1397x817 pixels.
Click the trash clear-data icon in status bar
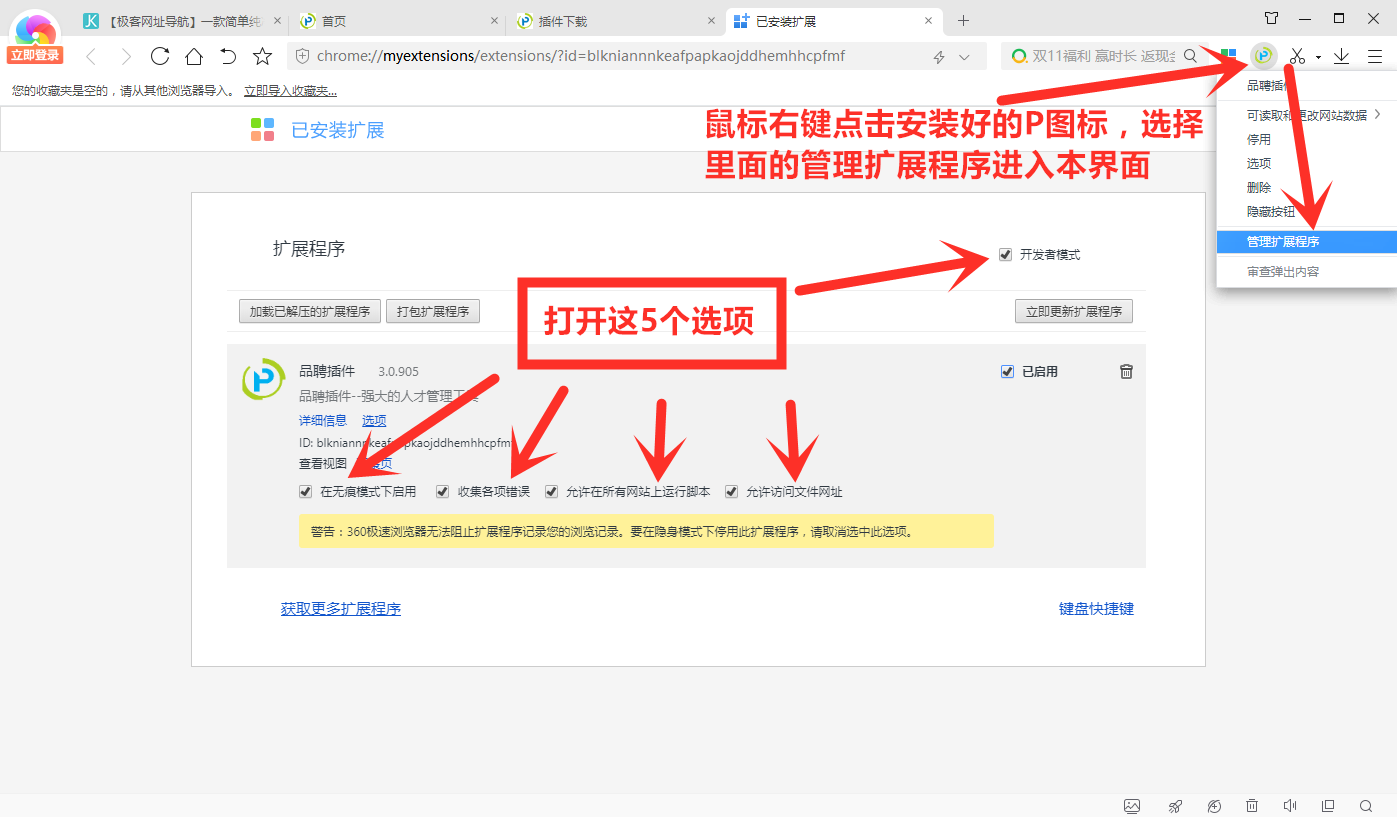[x=1252, y=805]
